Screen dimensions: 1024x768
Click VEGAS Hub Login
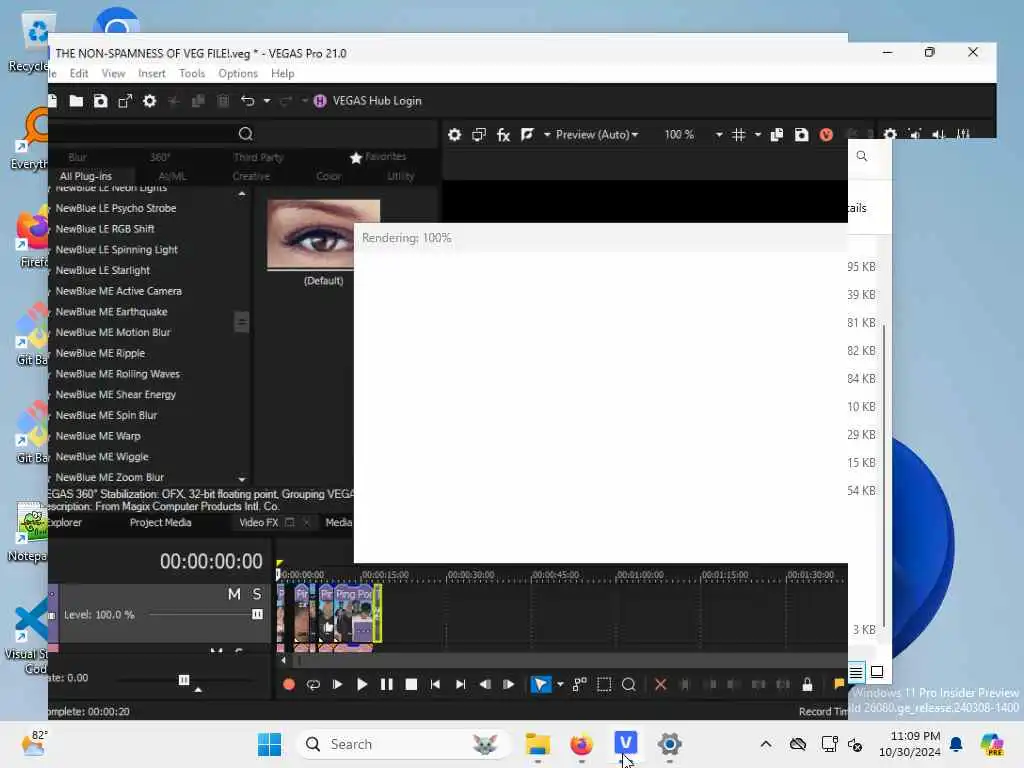pos(368,101)
